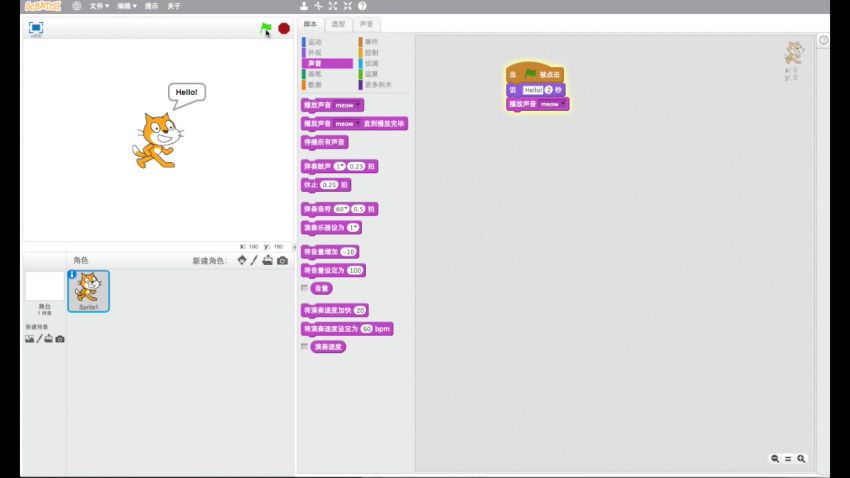The image size is (850, 478).
Task: Open Sprite1 info button
Action: [72, 275]
